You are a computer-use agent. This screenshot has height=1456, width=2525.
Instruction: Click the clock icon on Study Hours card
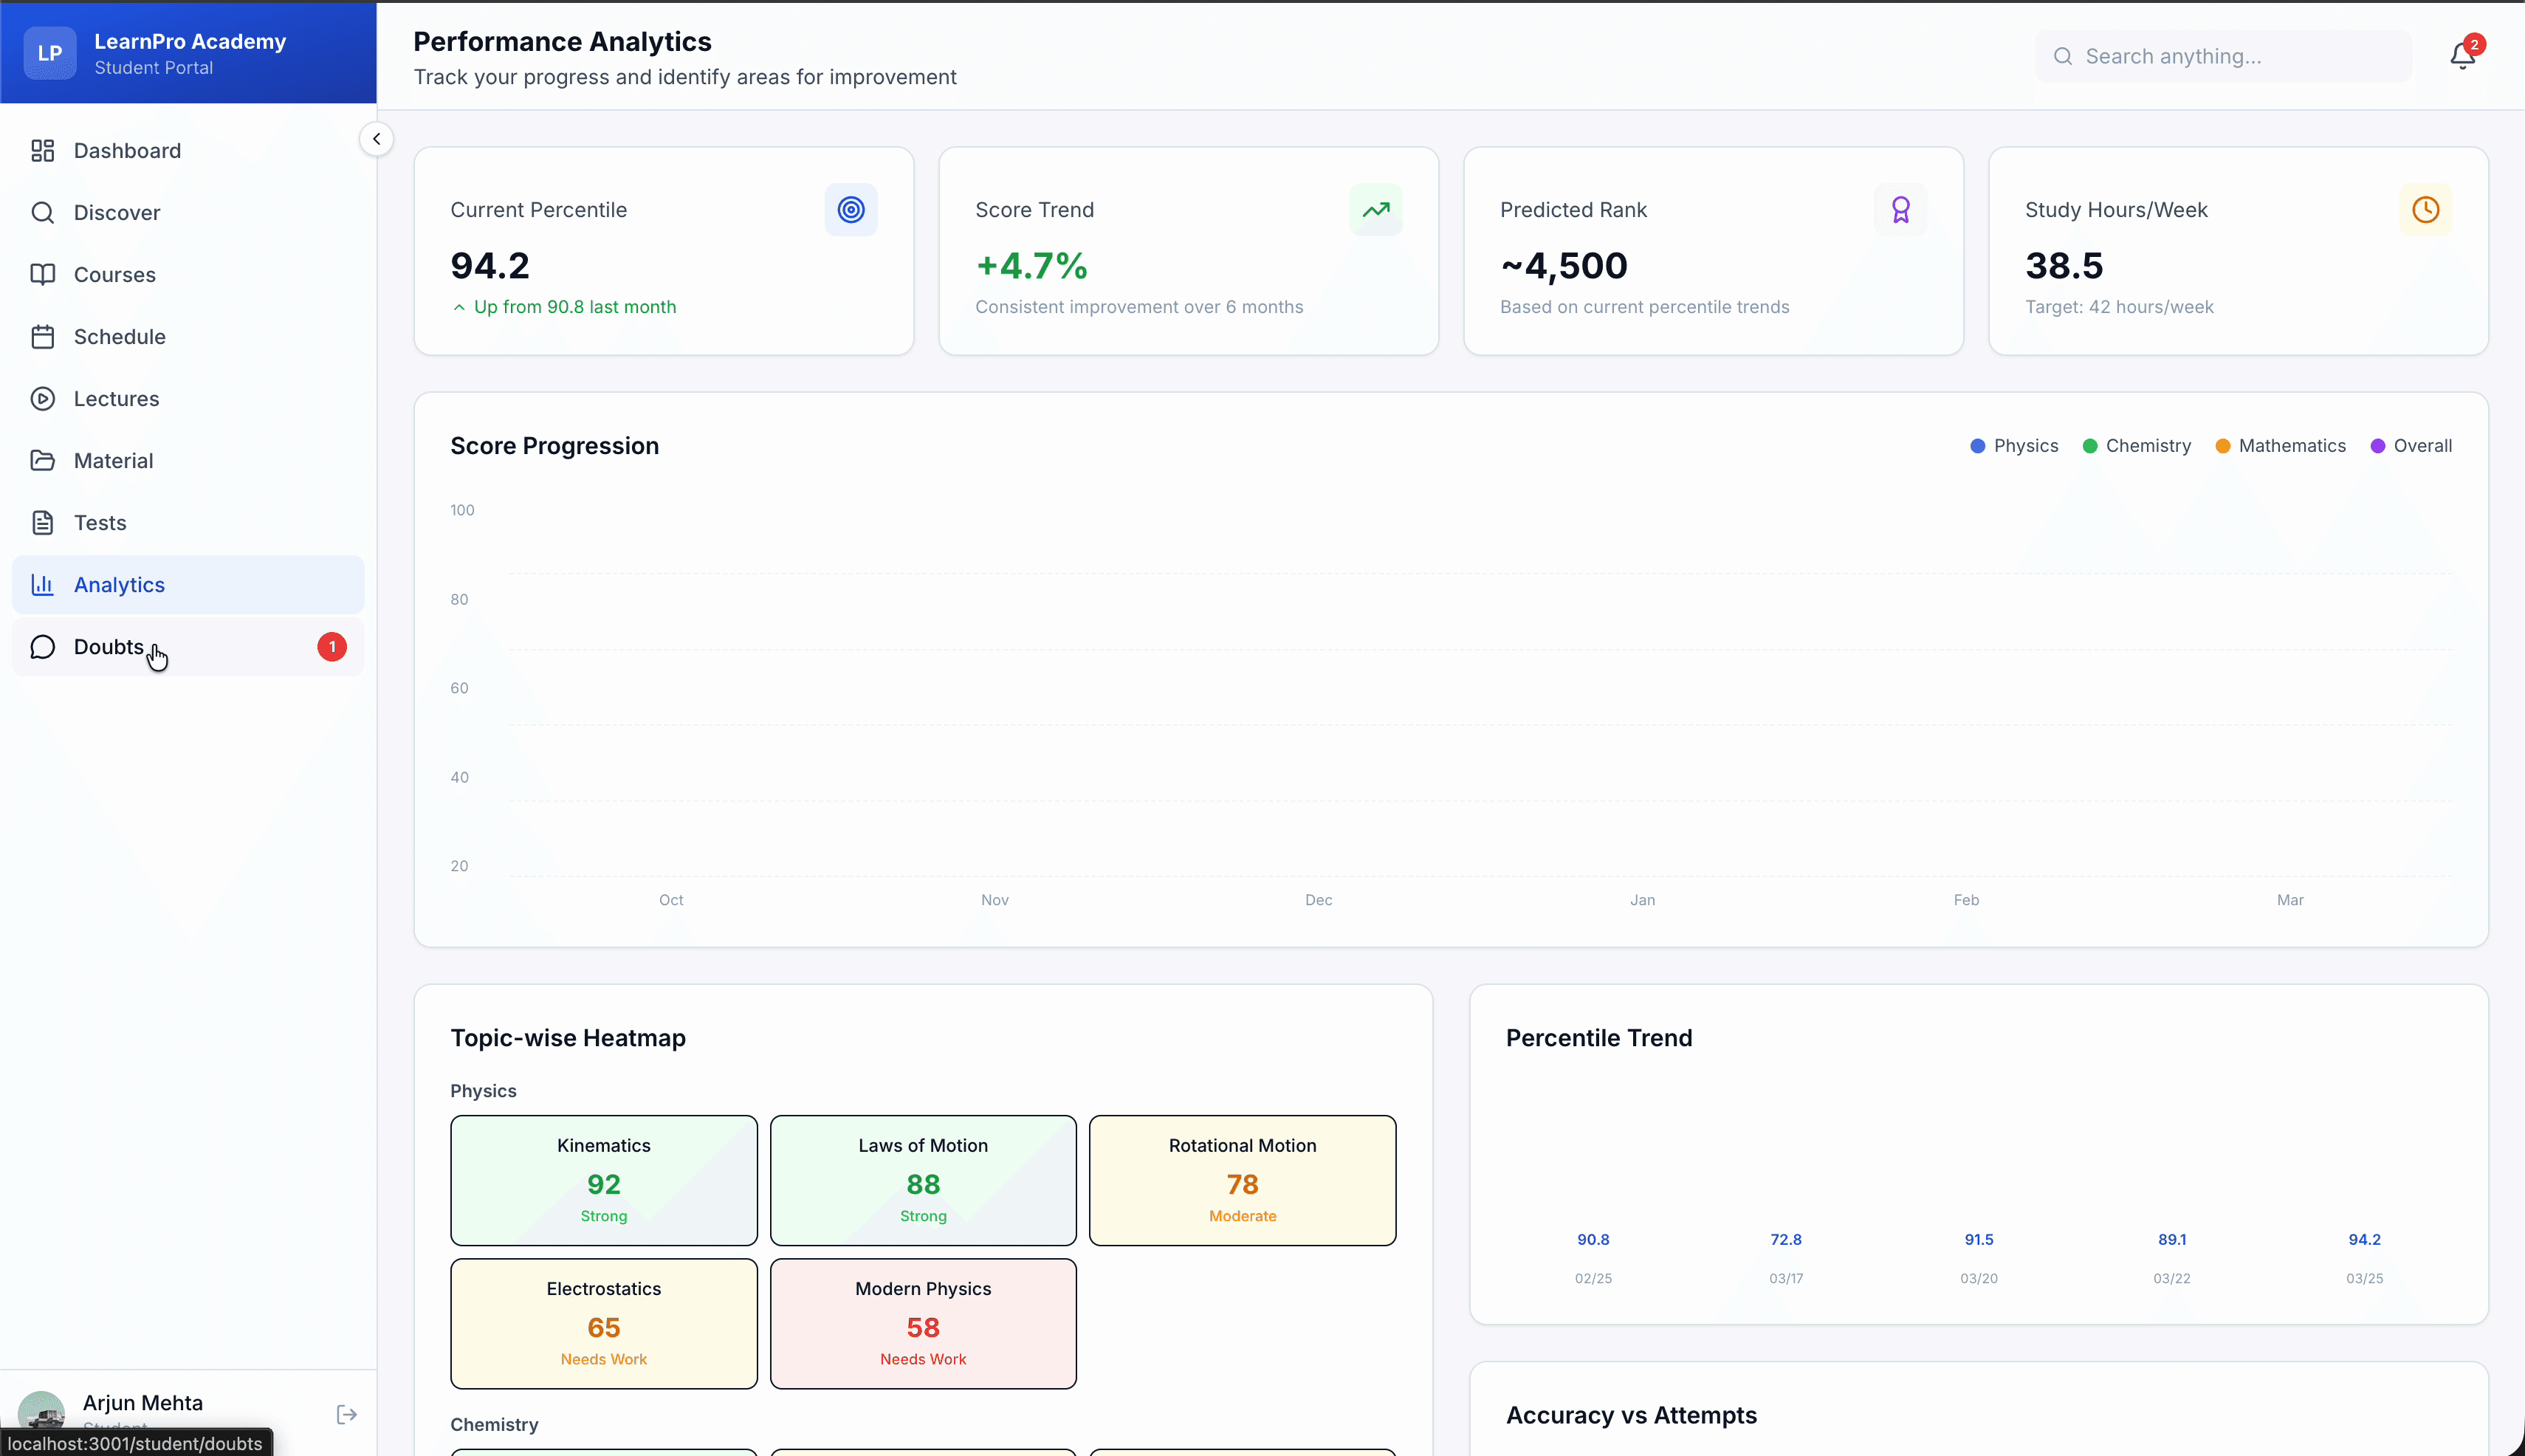(2425, 210)
